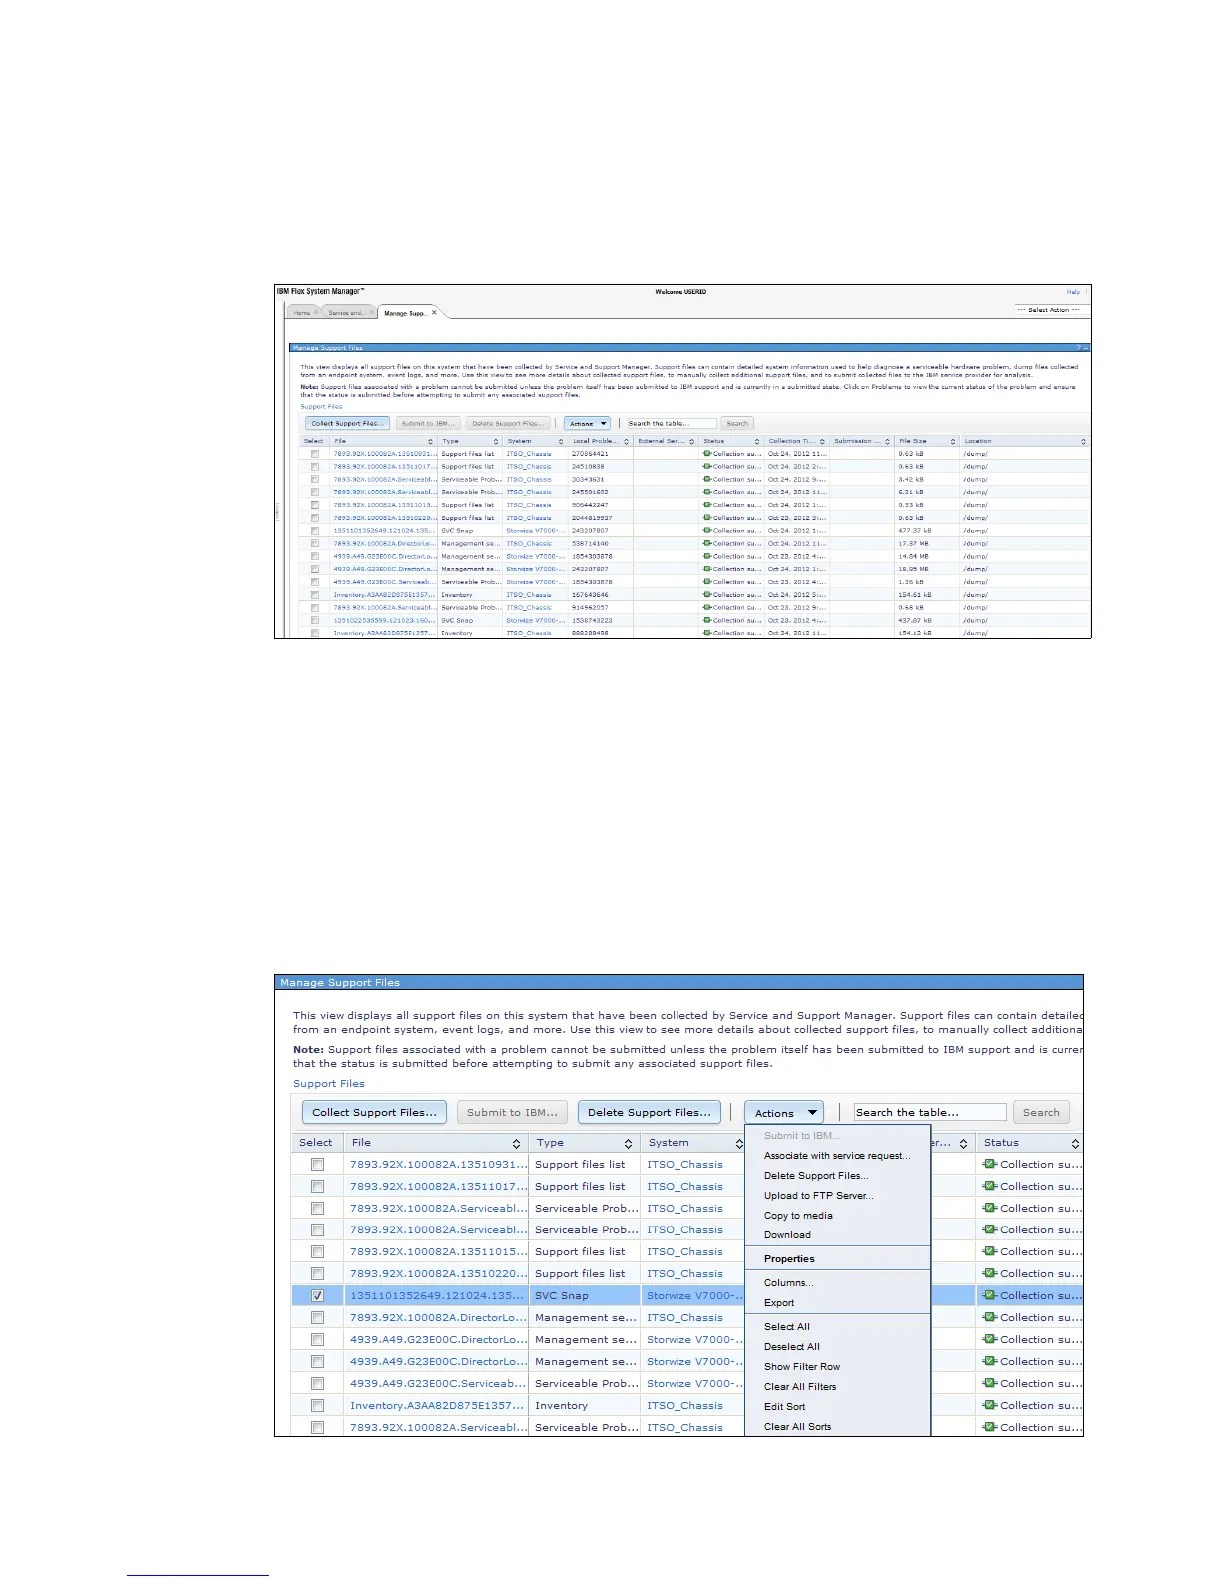Switch to the Home tab
The height and width of the screenshot is (1584, 1224).
[x=302, y=313]
